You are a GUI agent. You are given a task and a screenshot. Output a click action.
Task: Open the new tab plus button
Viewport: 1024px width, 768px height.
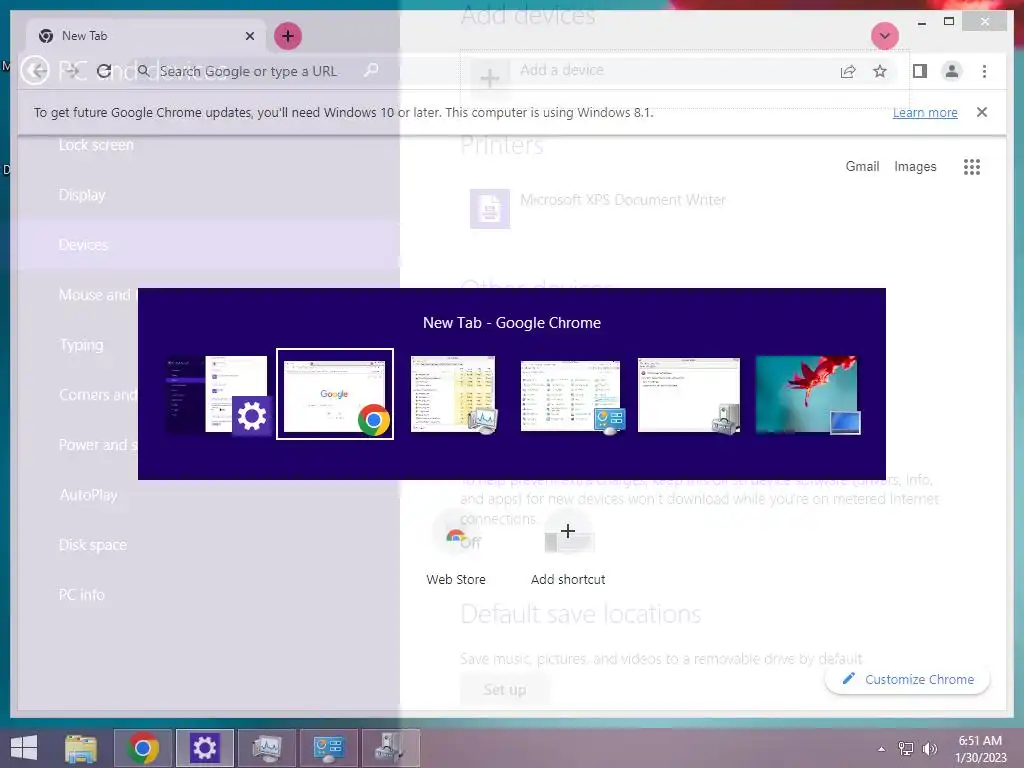(x=288, y=36)
